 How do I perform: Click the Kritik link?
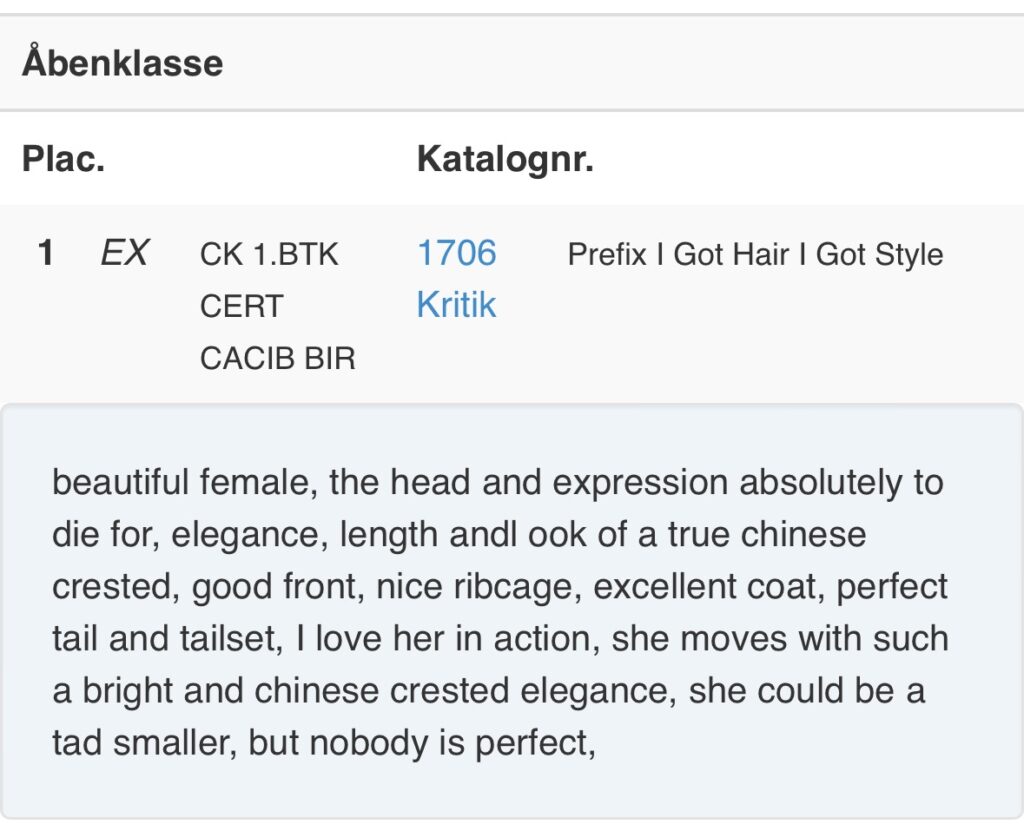pos(456,304)
